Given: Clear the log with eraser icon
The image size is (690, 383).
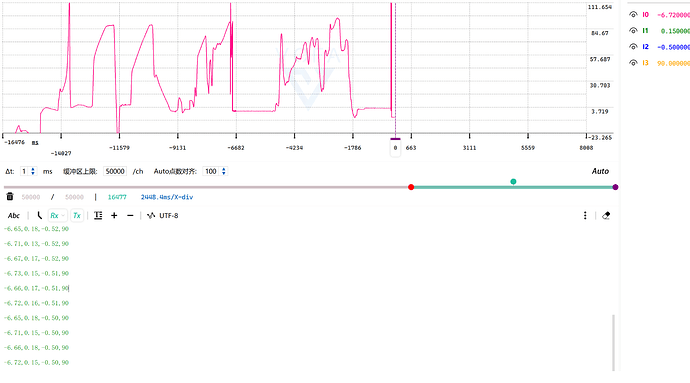Looking at the screenshot, I should click(x=606, y=215).
